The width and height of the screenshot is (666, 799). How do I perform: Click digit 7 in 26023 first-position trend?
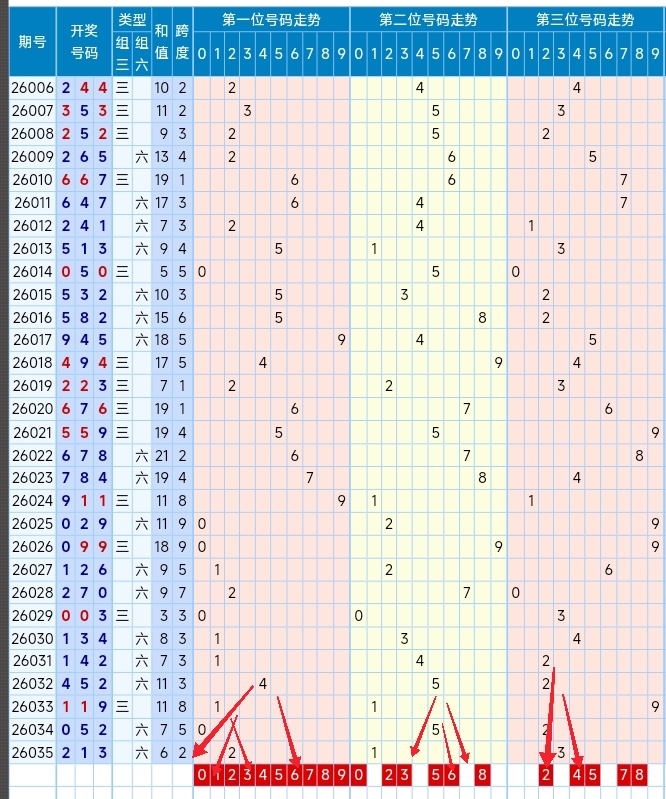coord(310,478)
